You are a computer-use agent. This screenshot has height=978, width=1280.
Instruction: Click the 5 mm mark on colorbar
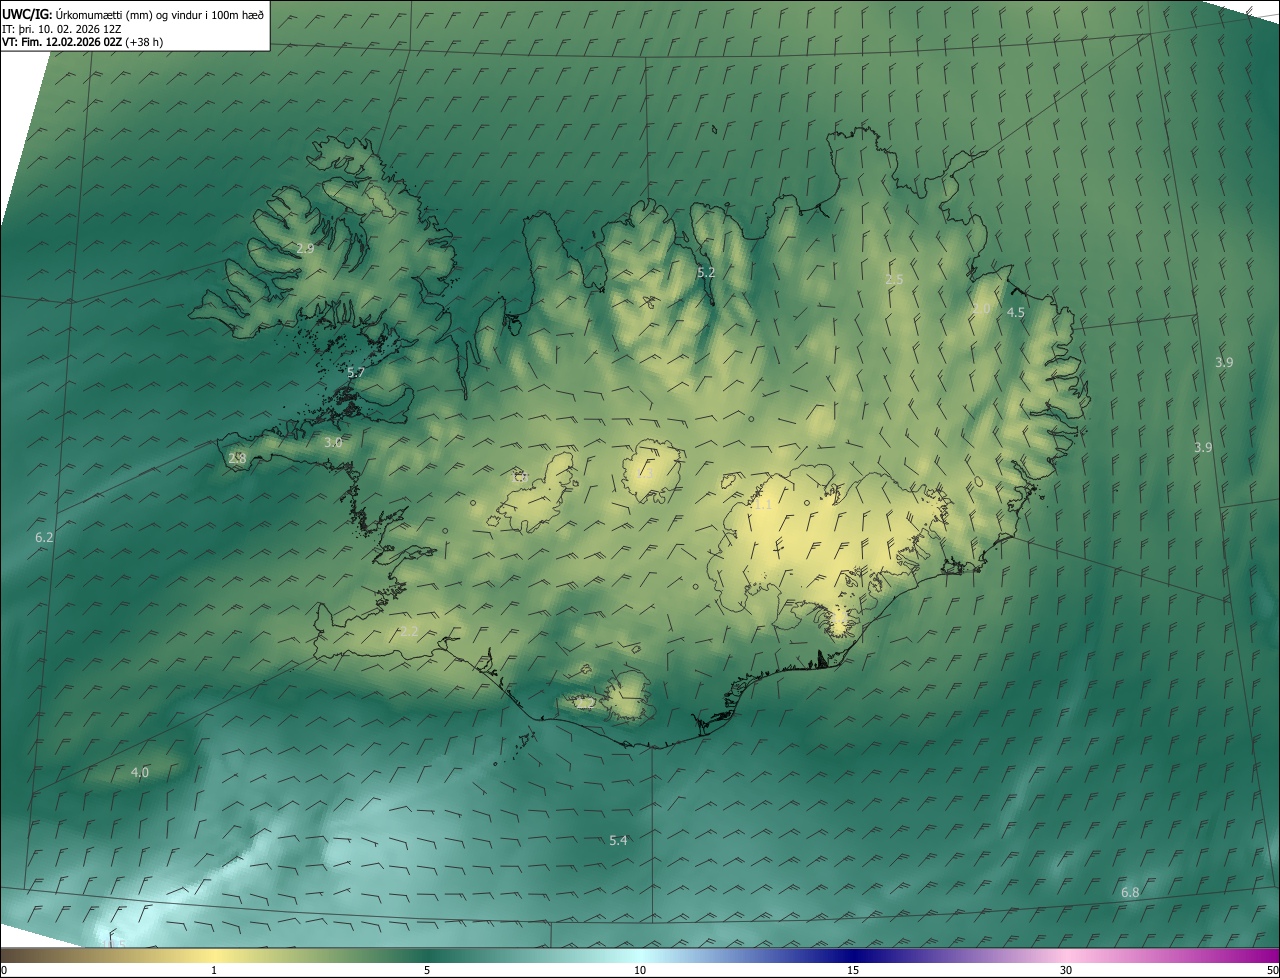(x=427, y=970)
